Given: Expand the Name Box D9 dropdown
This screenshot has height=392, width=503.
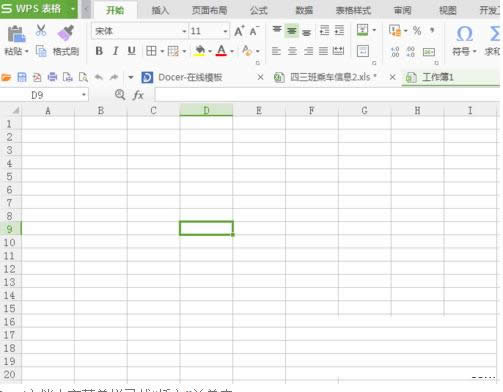Looking at the screenshot, I should click(x=84, y=95).
